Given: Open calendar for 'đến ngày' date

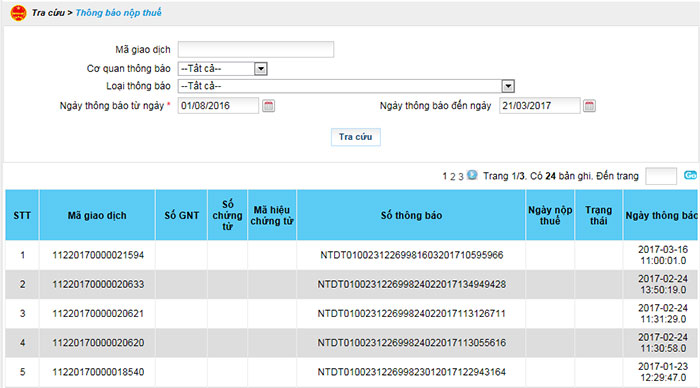Looking at the screenshot, I should click(589, 106).
